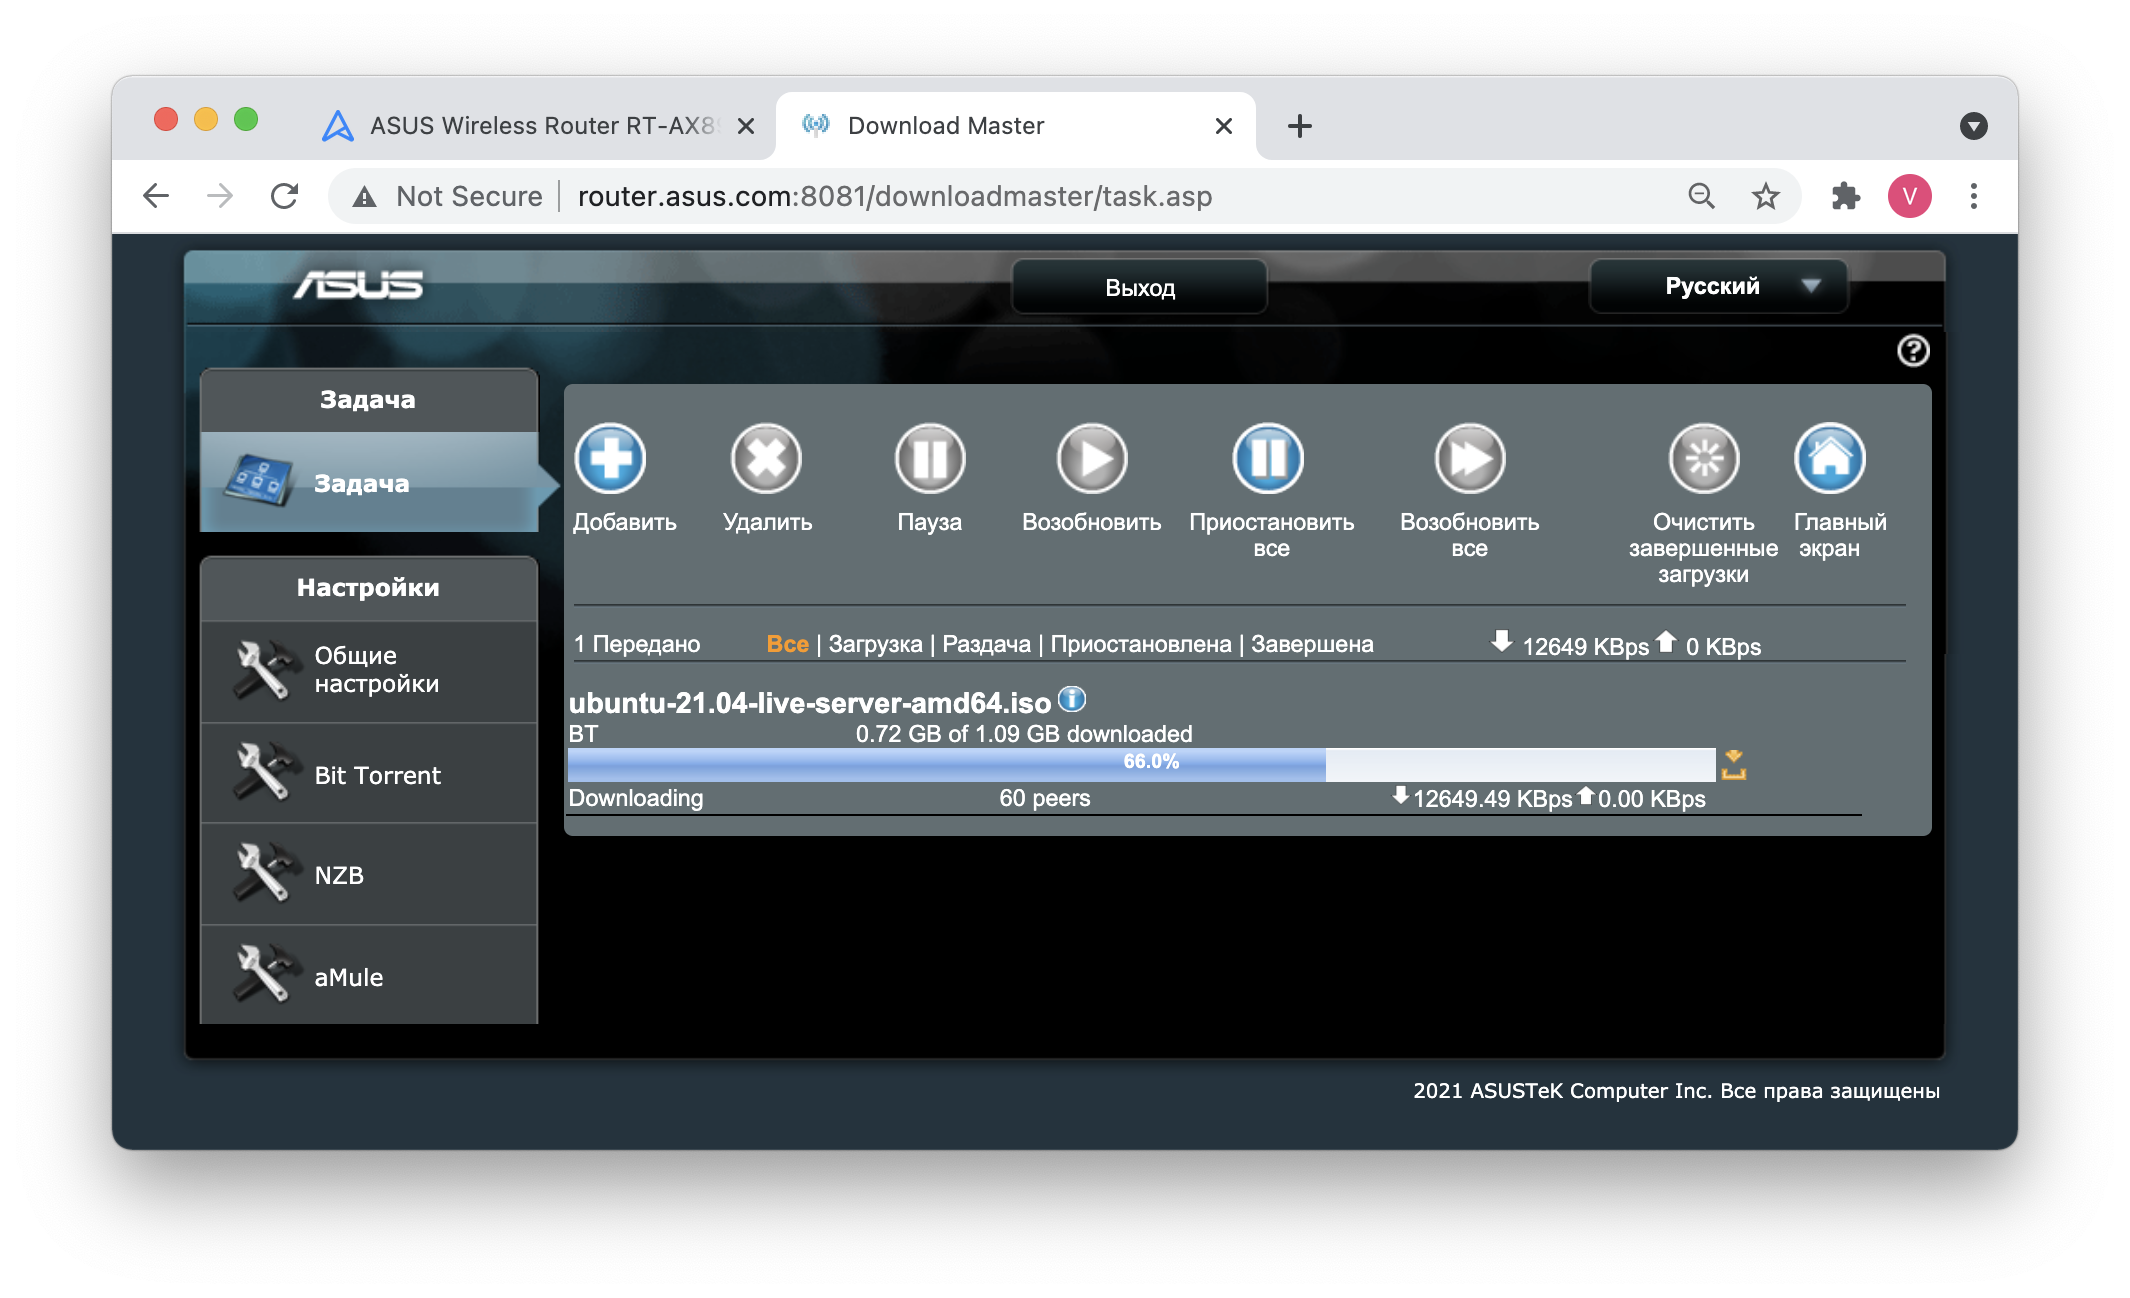
Task: Close the Download Master tab
Action: click(x=1224, y=126)
